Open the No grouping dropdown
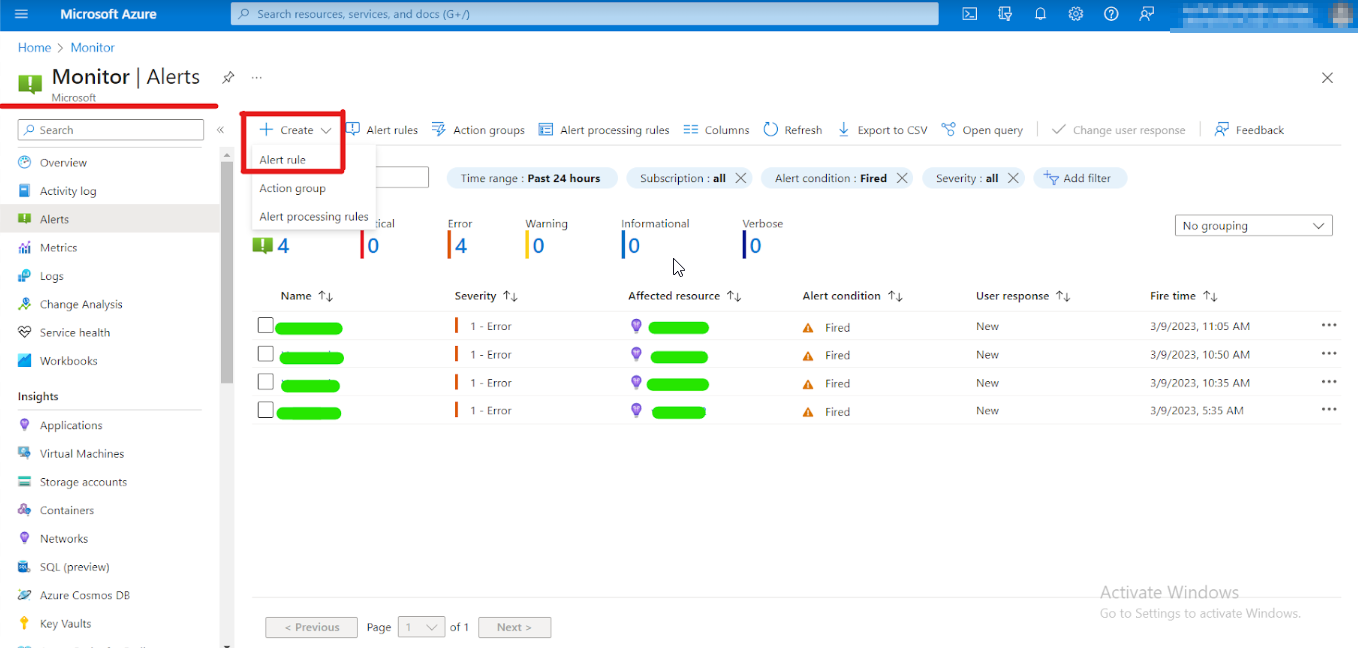 1253,226
